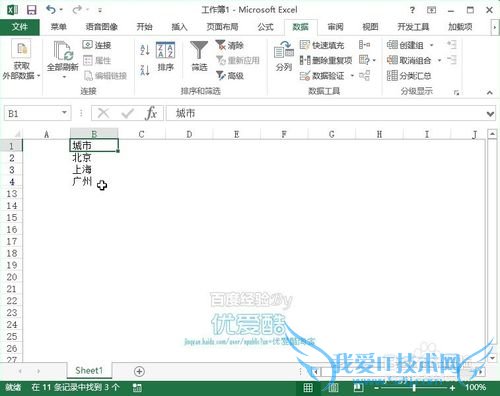Switch to the Developer (开发工具) tab
The height and width of the screenshot is (396, 500).
pyautogui.click(x=413, y=27)
